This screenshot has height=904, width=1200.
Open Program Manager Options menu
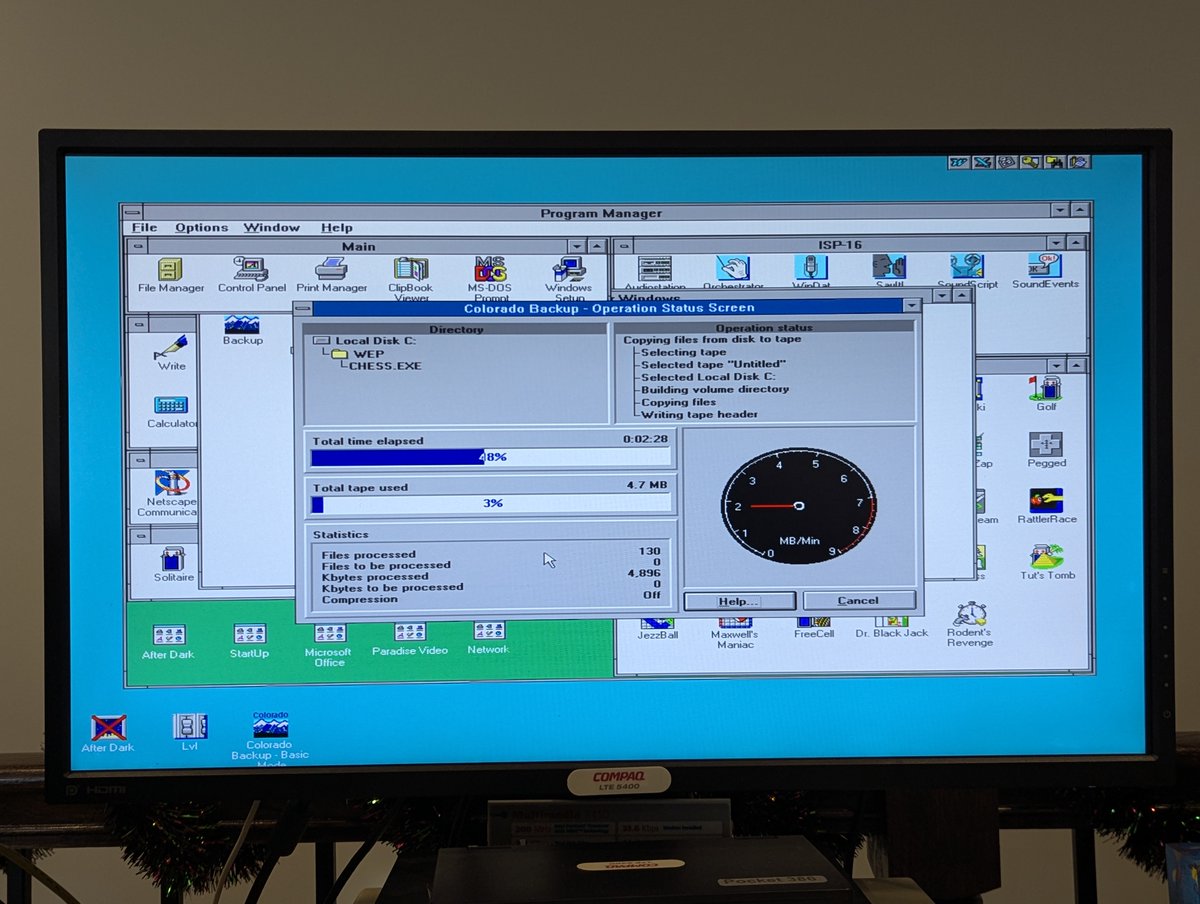pos(202,227)
